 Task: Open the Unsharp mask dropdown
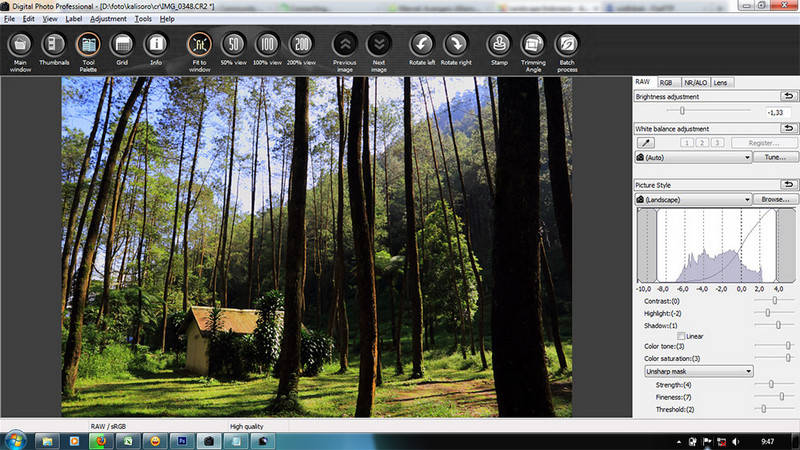[x=698, y=371]
